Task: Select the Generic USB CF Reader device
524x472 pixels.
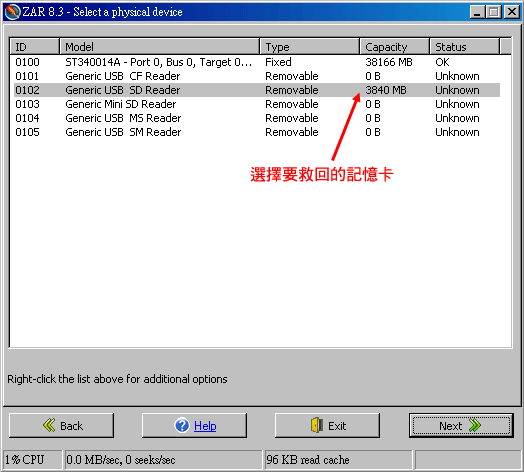Action: click(257, 76)
